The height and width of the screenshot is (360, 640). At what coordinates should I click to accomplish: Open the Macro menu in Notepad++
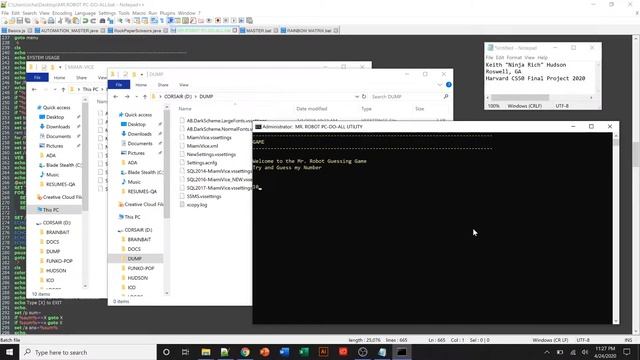click(139, 13)
